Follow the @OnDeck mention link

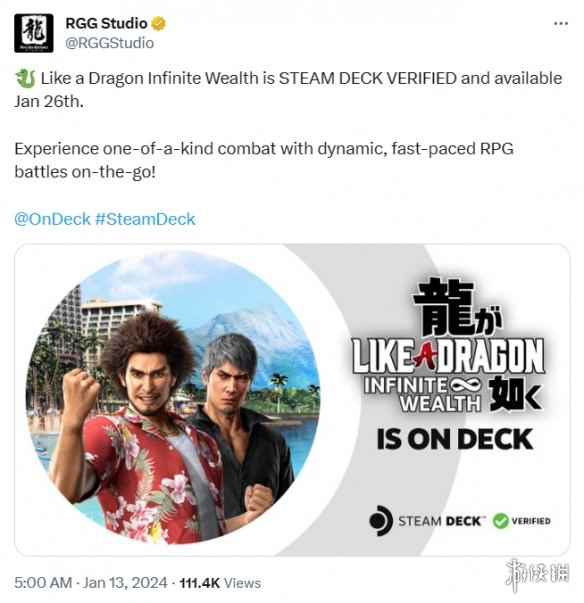click(52, 219)
